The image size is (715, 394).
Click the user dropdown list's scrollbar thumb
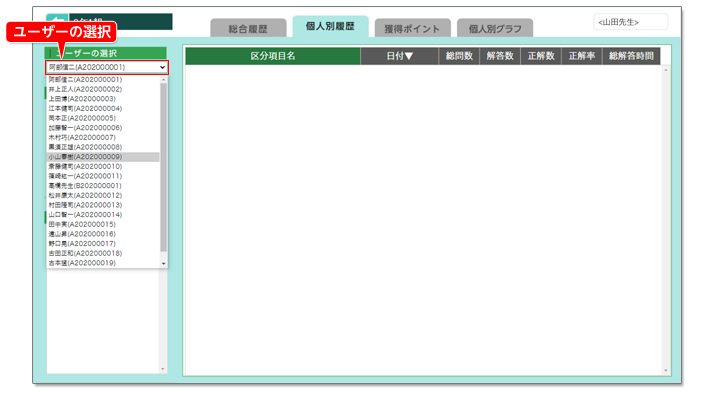(x=164, y=167)
